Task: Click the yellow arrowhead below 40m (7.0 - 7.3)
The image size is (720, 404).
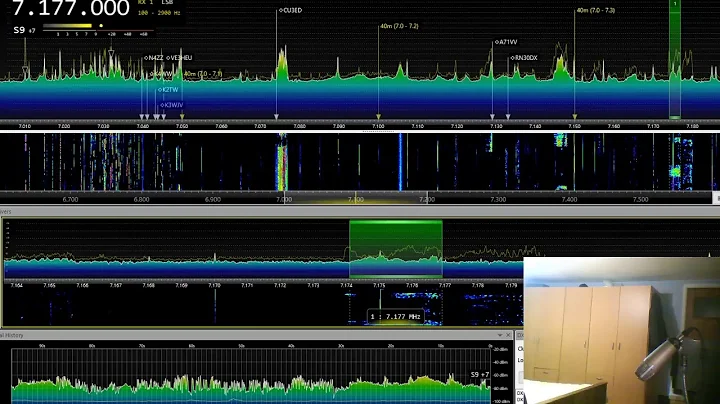Action: (574, 117)
